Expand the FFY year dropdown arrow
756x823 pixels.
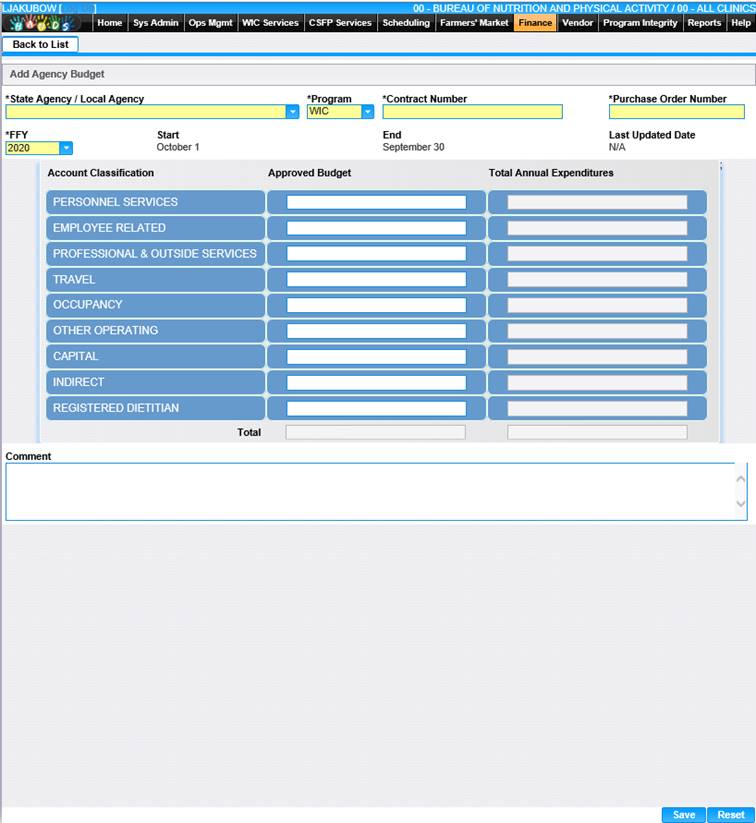tap(66, 148)
